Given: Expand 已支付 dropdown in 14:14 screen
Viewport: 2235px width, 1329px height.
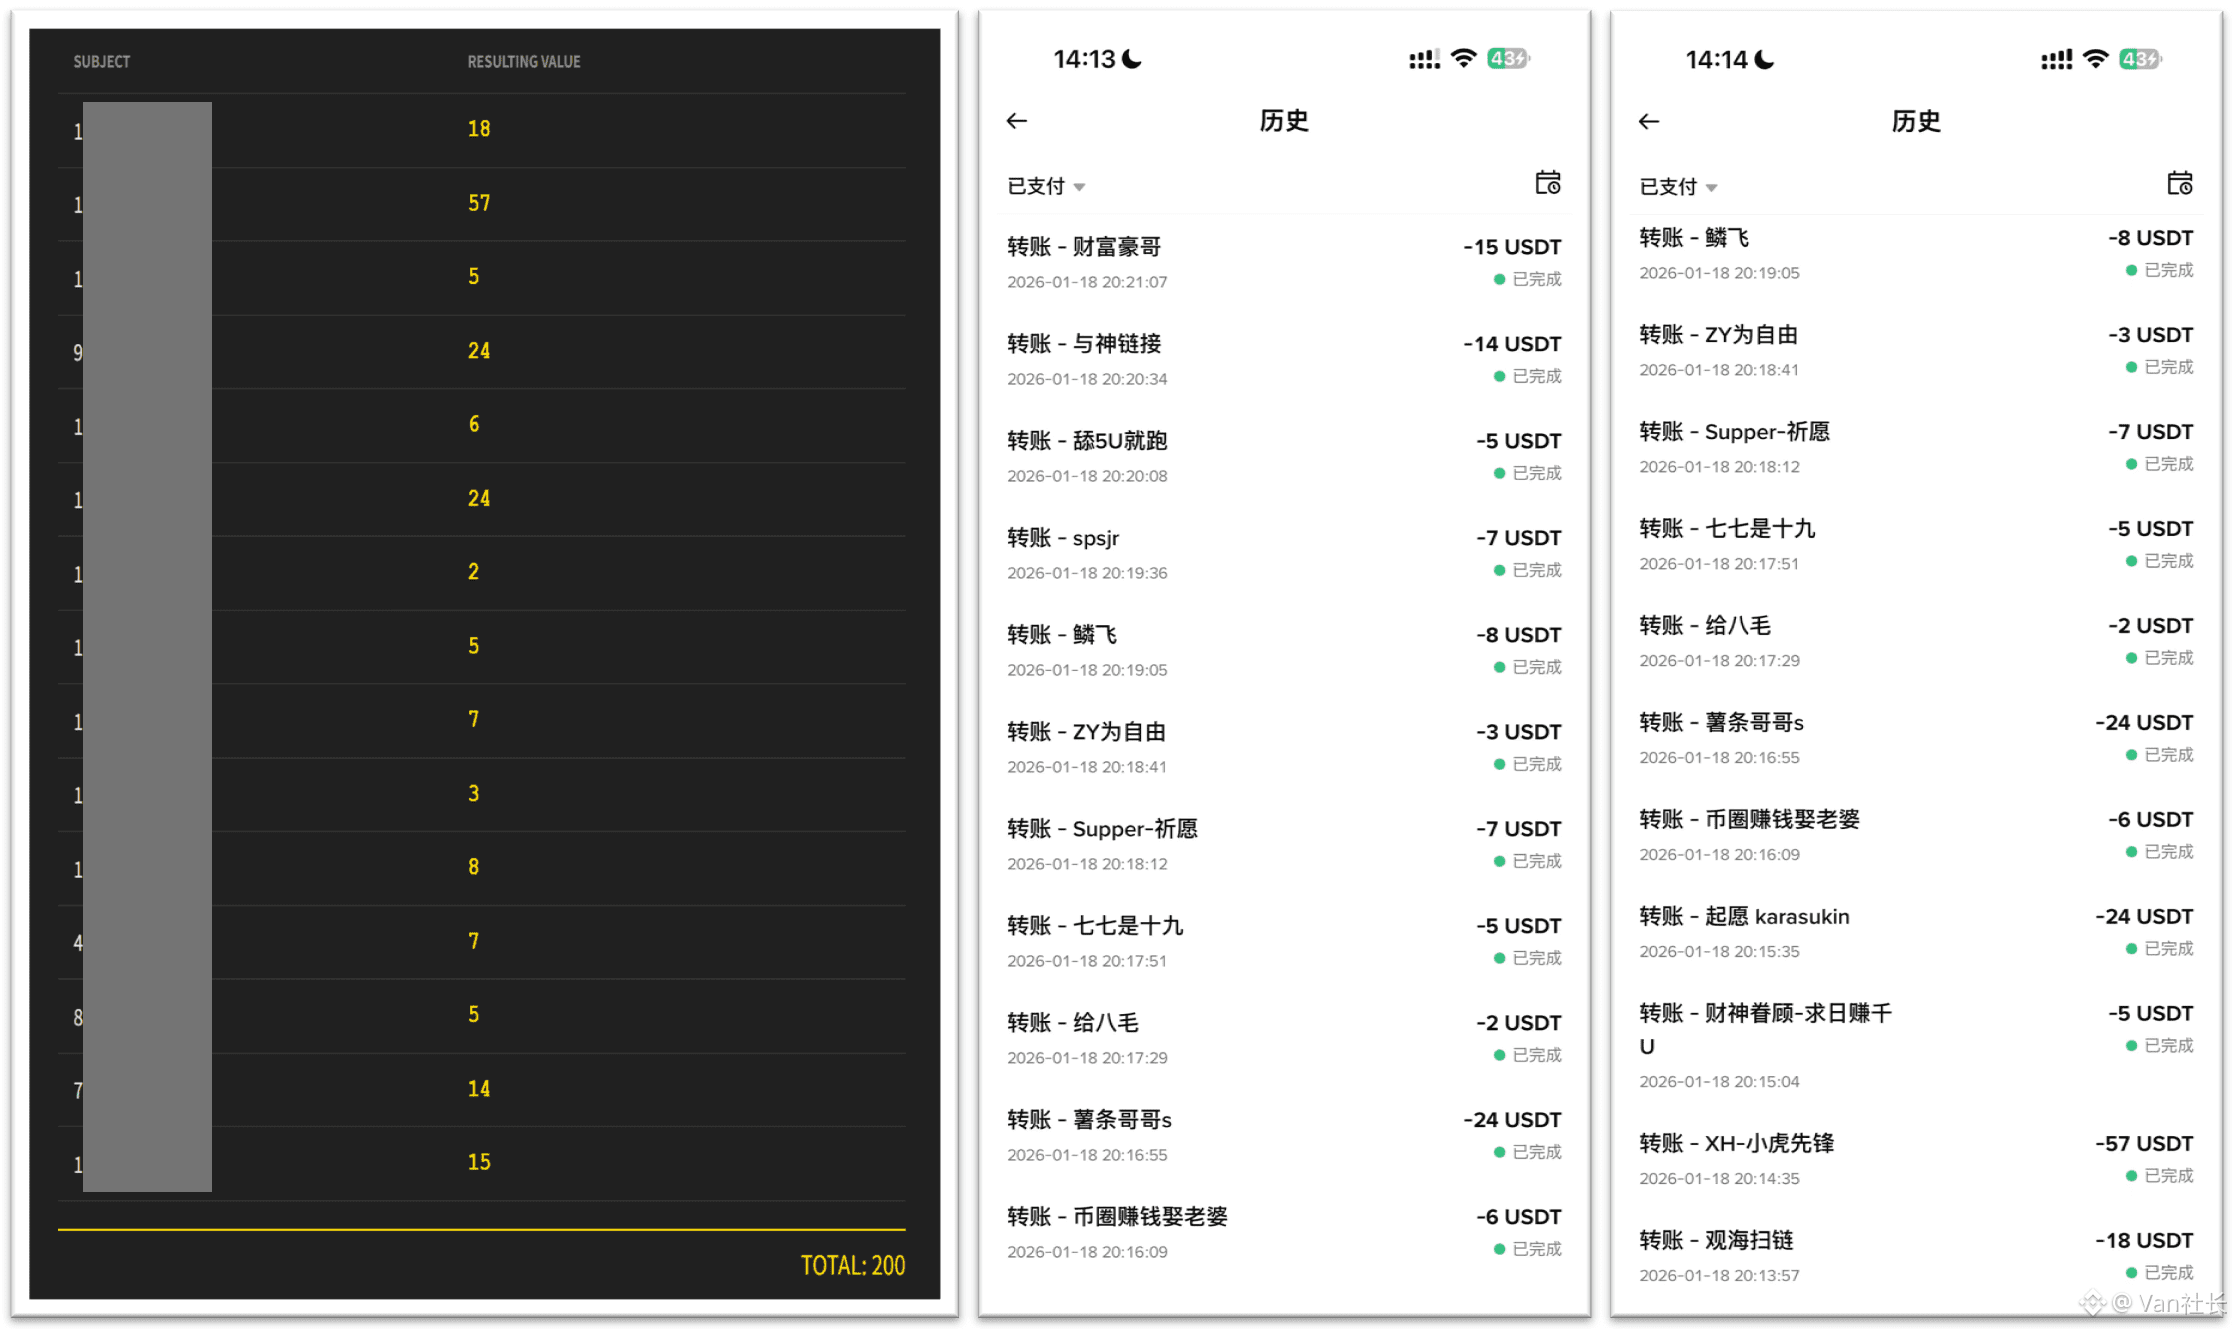Looking at the screenshot, I should [1678, 188].
